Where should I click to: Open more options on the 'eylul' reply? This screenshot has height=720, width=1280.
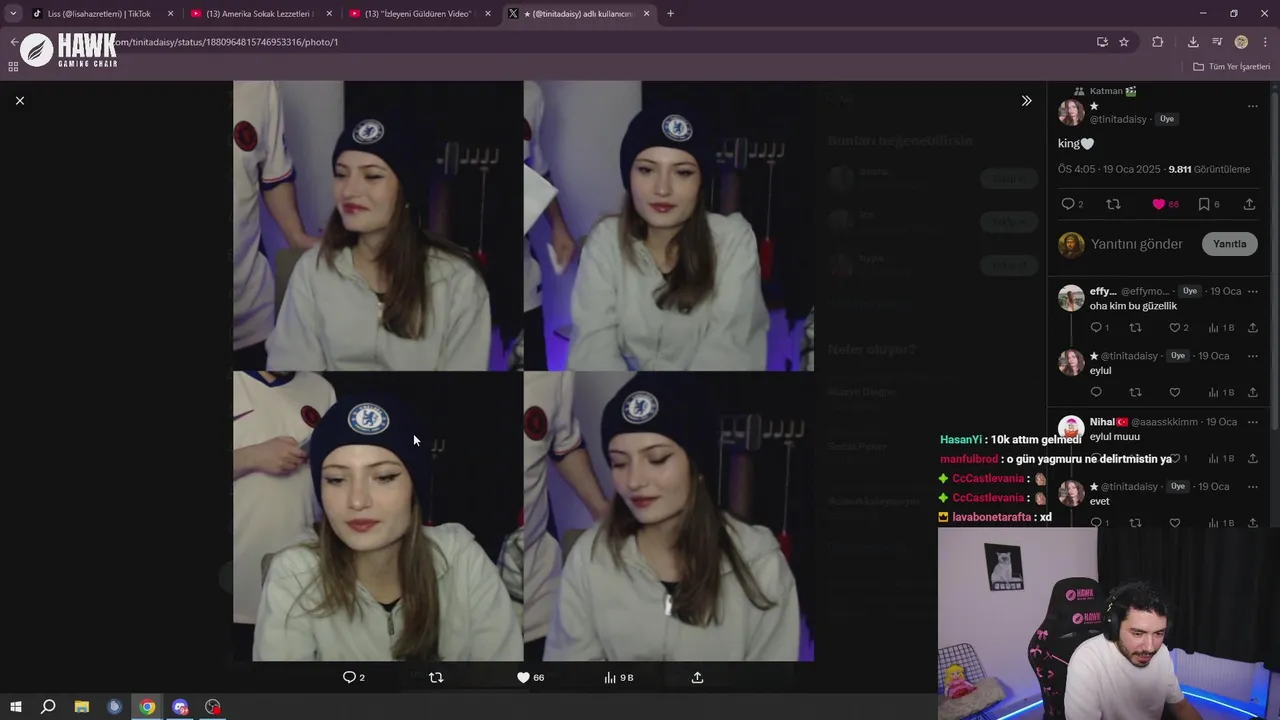1252,356
